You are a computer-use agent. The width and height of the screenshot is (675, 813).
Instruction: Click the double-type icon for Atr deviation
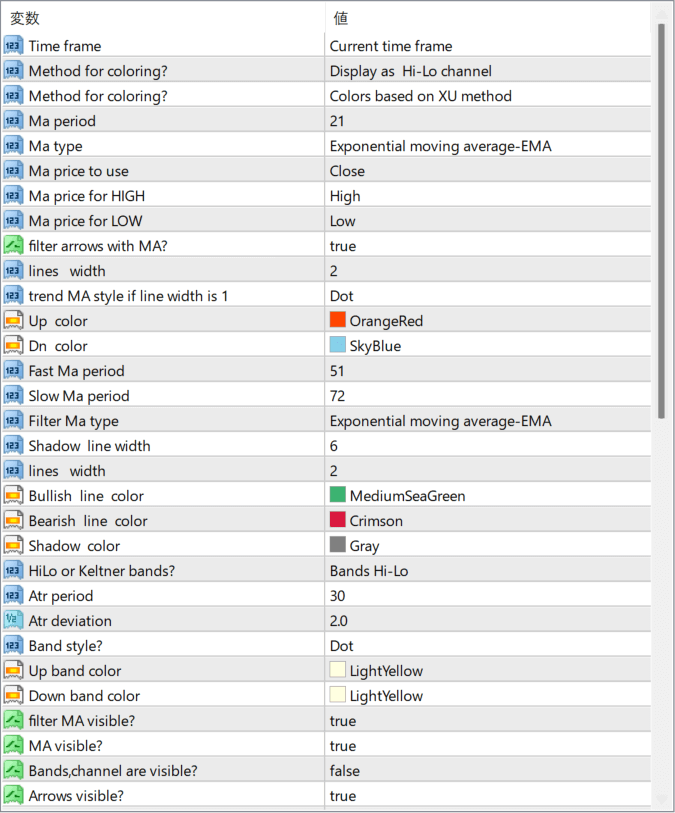13,621
